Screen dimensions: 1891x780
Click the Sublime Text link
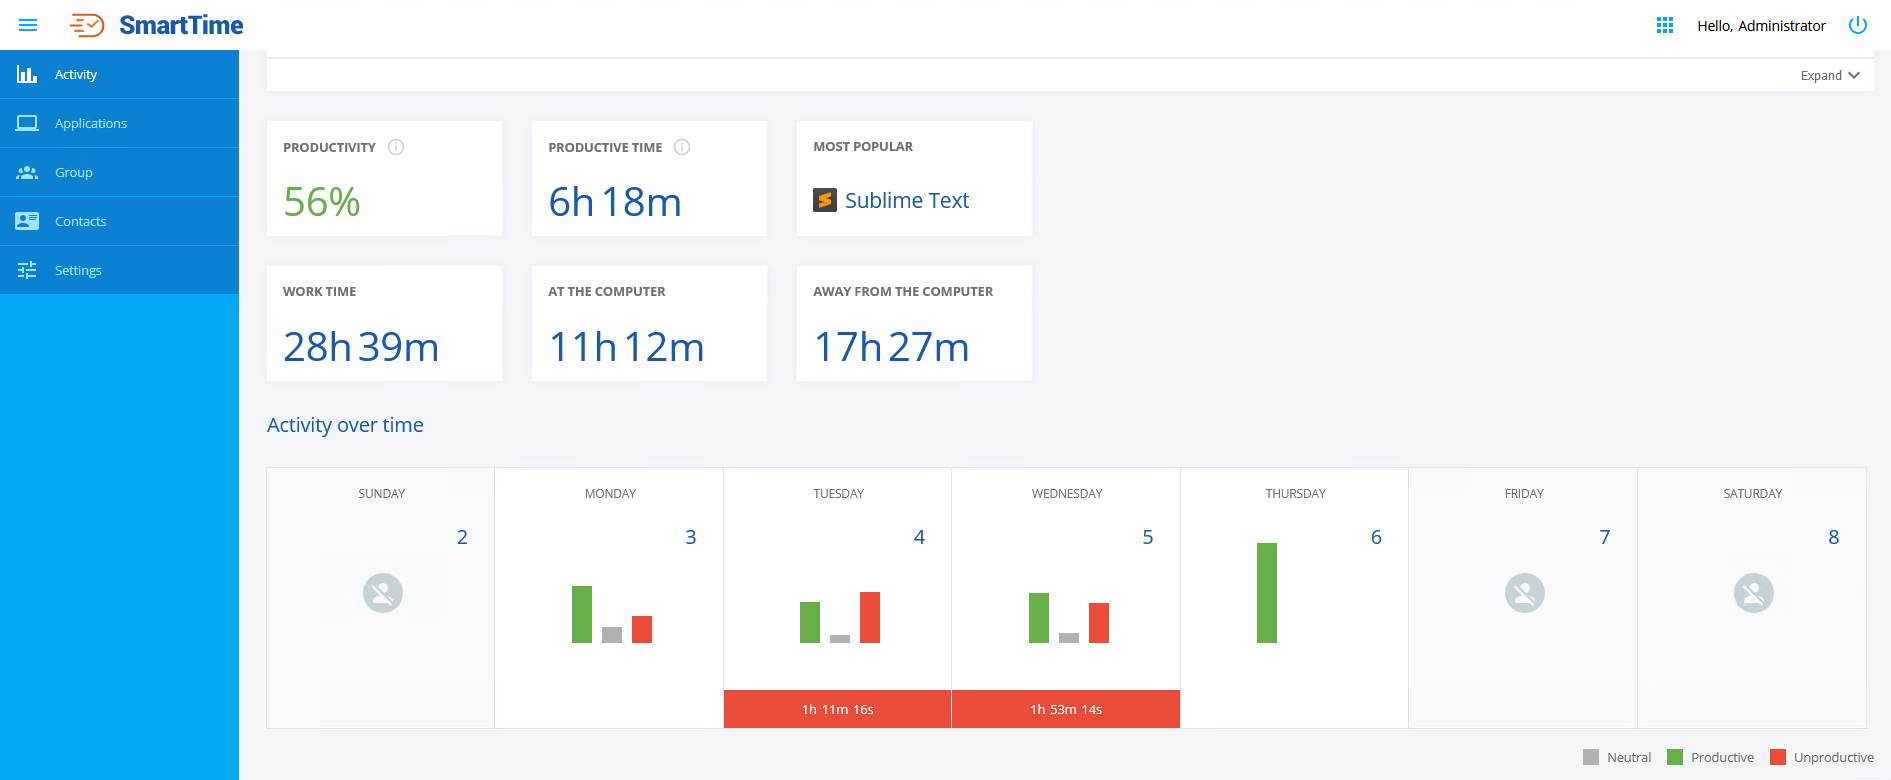click(x=907, y=200)
